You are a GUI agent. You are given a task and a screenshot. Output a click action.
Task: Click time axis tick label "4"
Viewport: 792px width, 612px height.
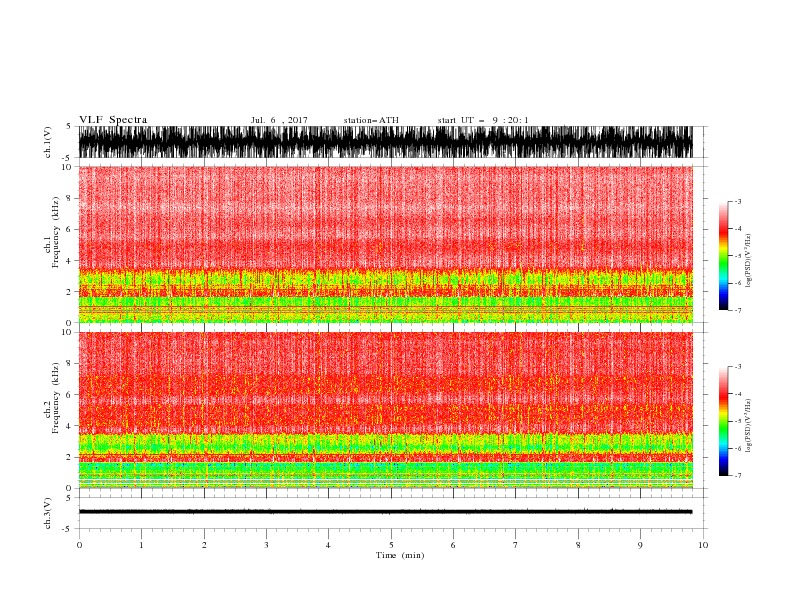coord(328,545)
